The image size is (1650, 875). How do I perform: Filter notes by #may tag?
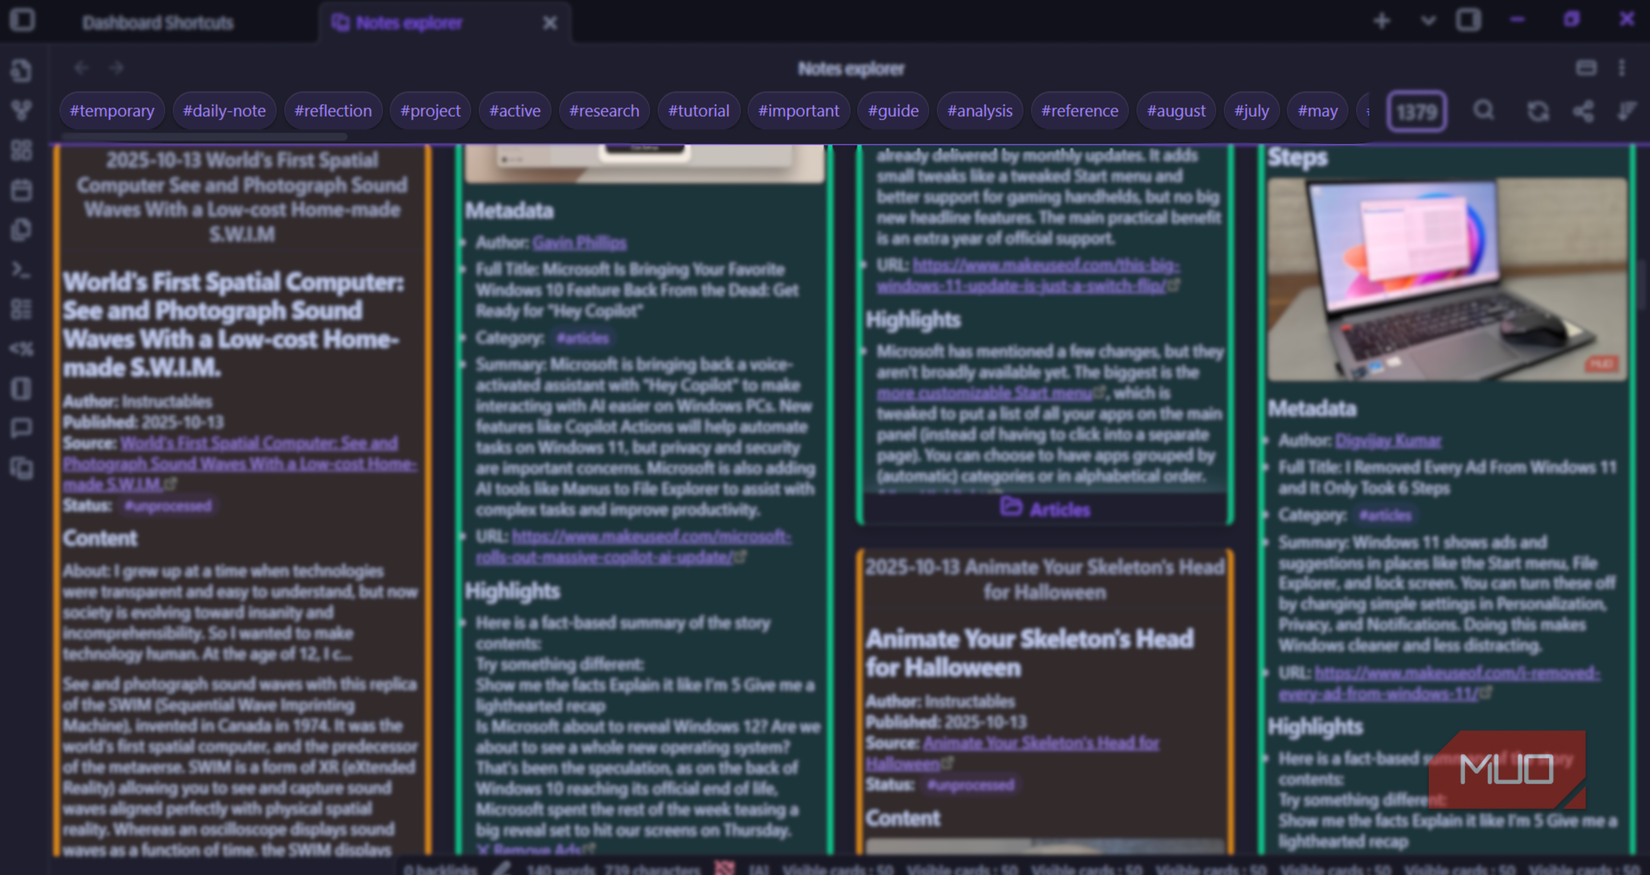1318,111
